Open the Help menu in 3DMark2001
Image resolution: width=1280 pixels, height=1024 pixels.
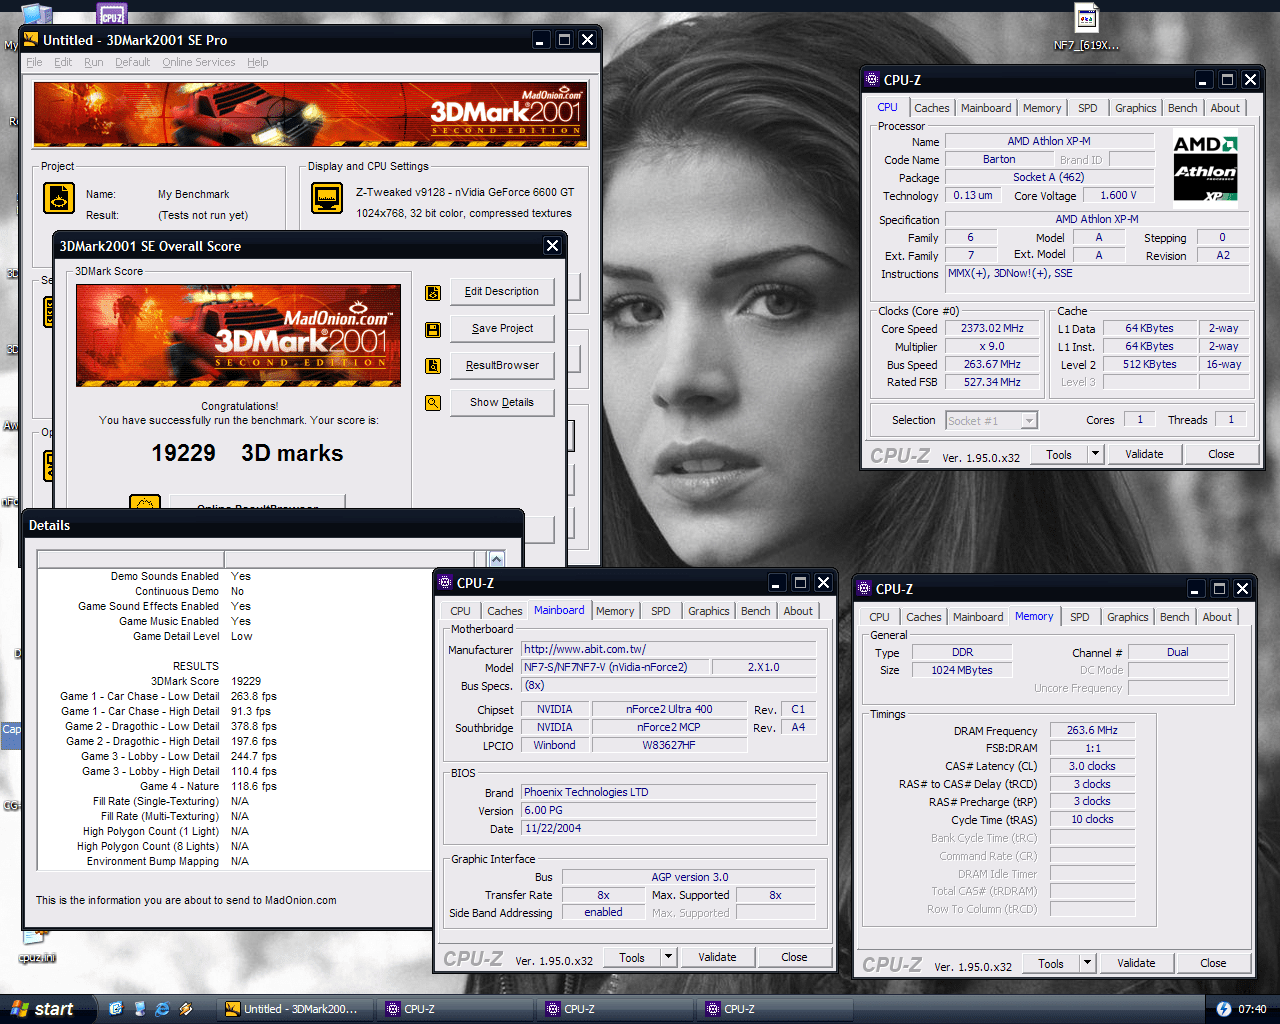point(258,62)
